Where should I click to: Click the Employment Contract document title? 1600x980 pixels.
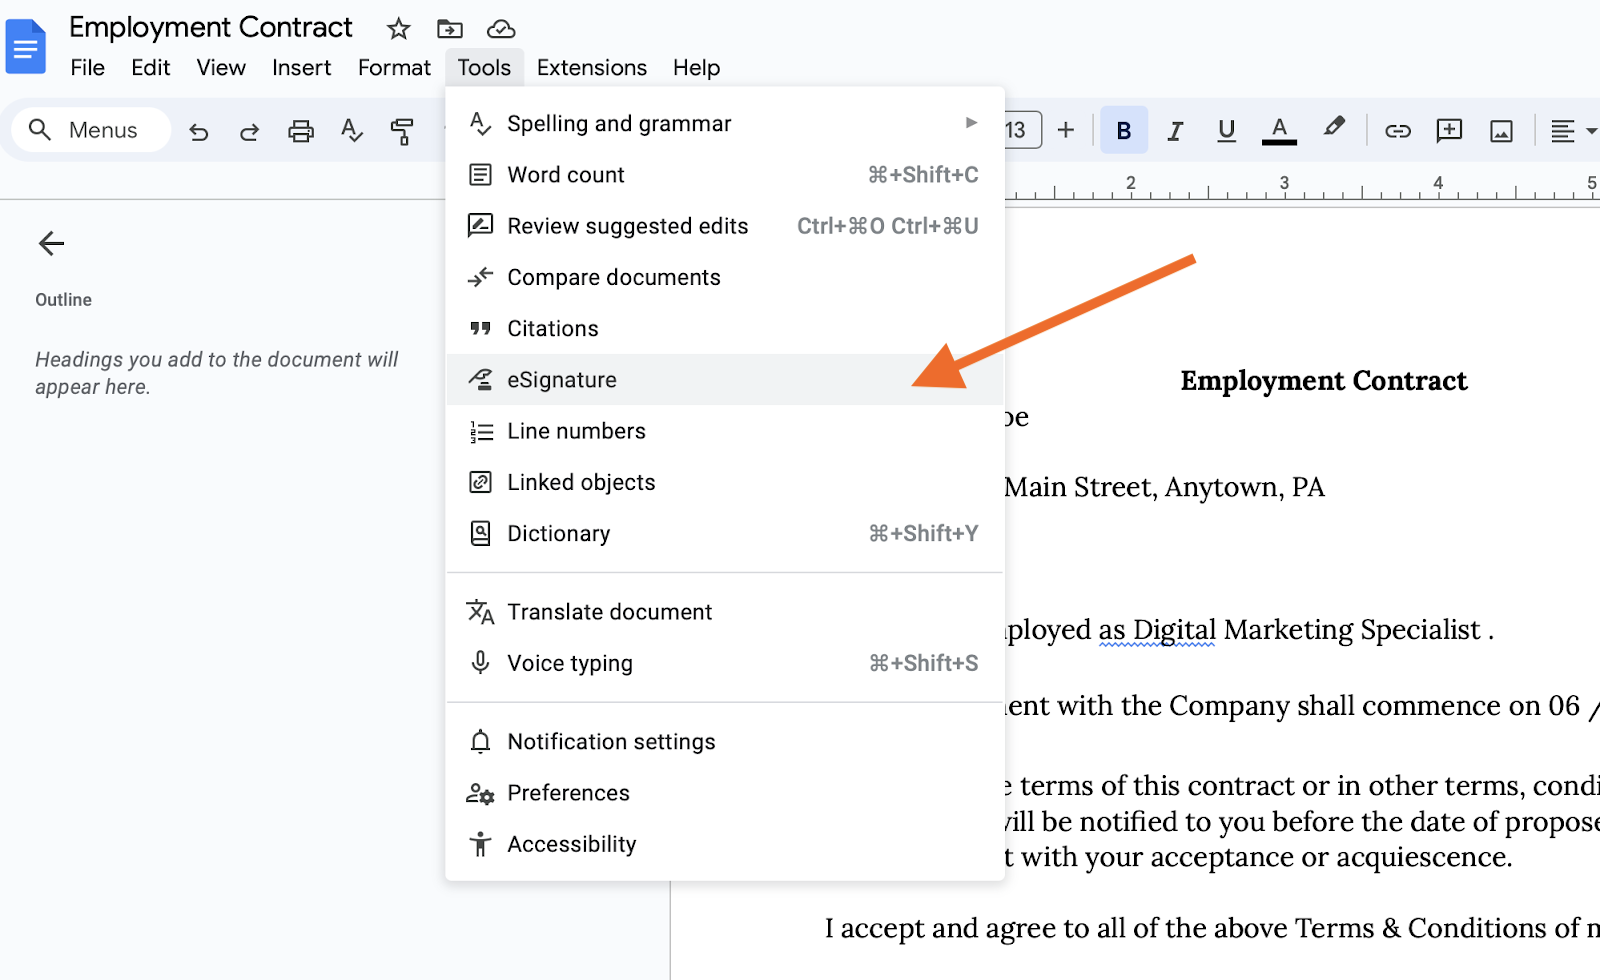point(211,28)
